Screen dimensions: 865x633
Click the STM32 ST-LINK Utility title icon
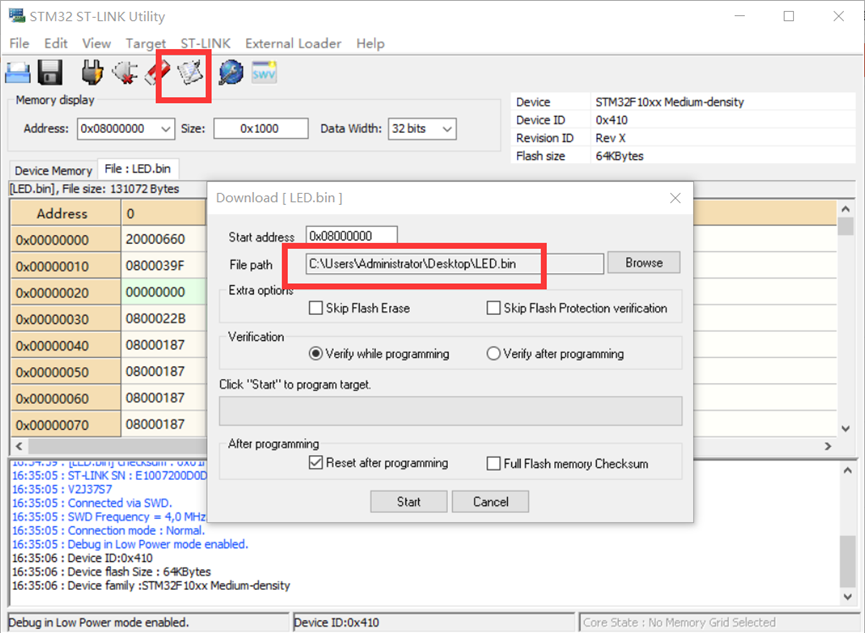17,15
